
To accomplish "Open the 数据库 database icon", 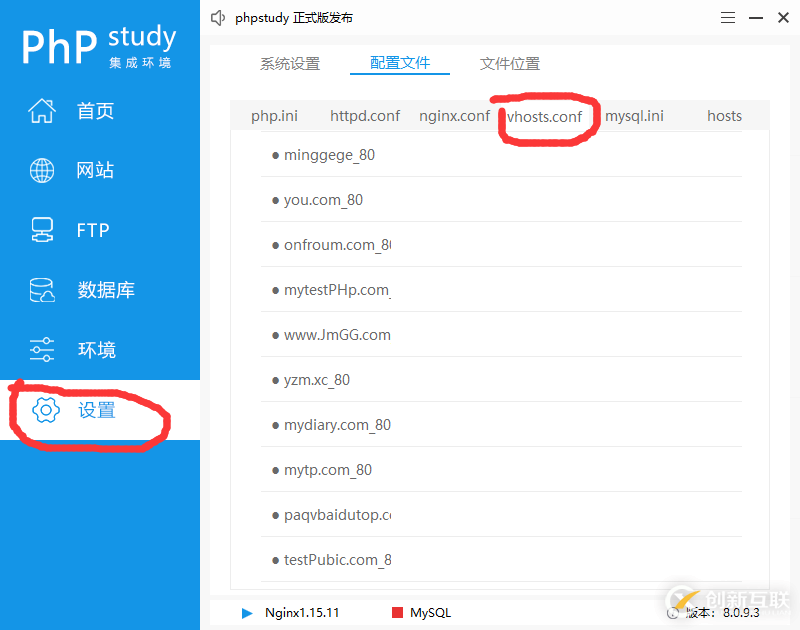I will tap(42, 290).
